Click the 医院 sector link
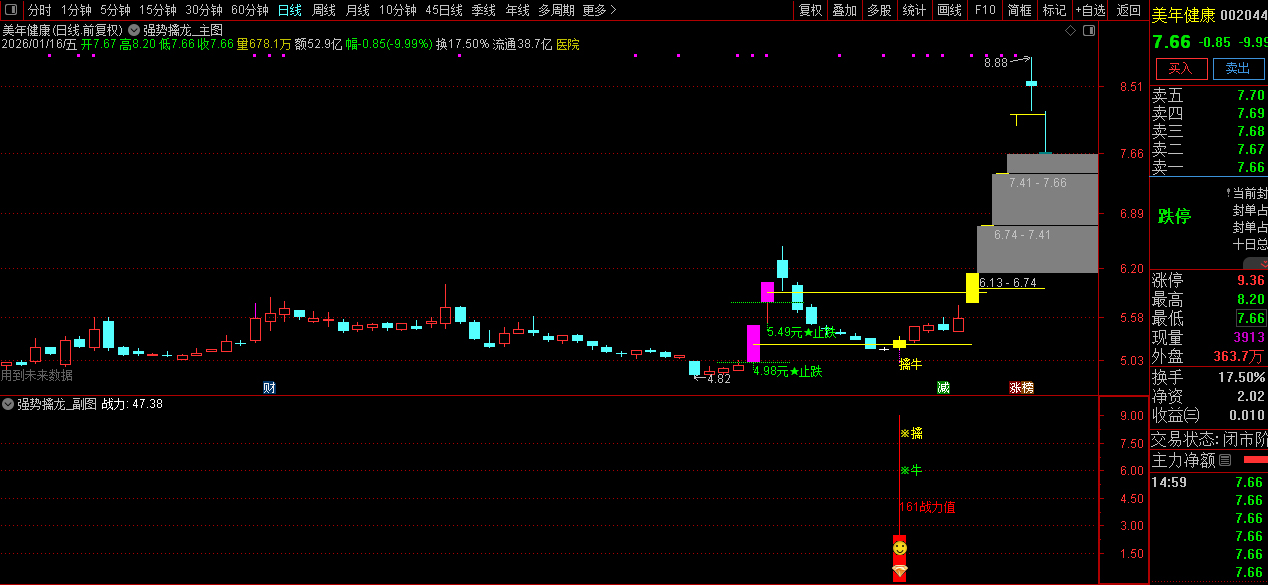Viewport: 1268px width, 585px height. click(x=567, y=44)
